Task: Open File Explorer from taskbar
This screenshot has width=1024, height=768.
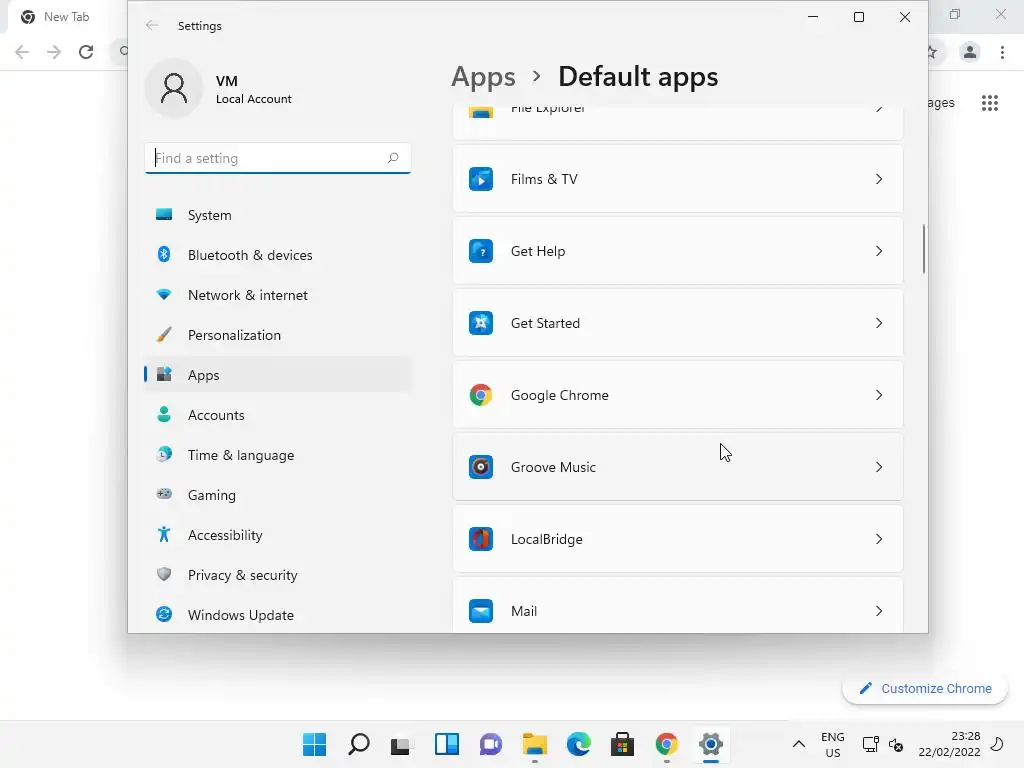Action: 535,744
